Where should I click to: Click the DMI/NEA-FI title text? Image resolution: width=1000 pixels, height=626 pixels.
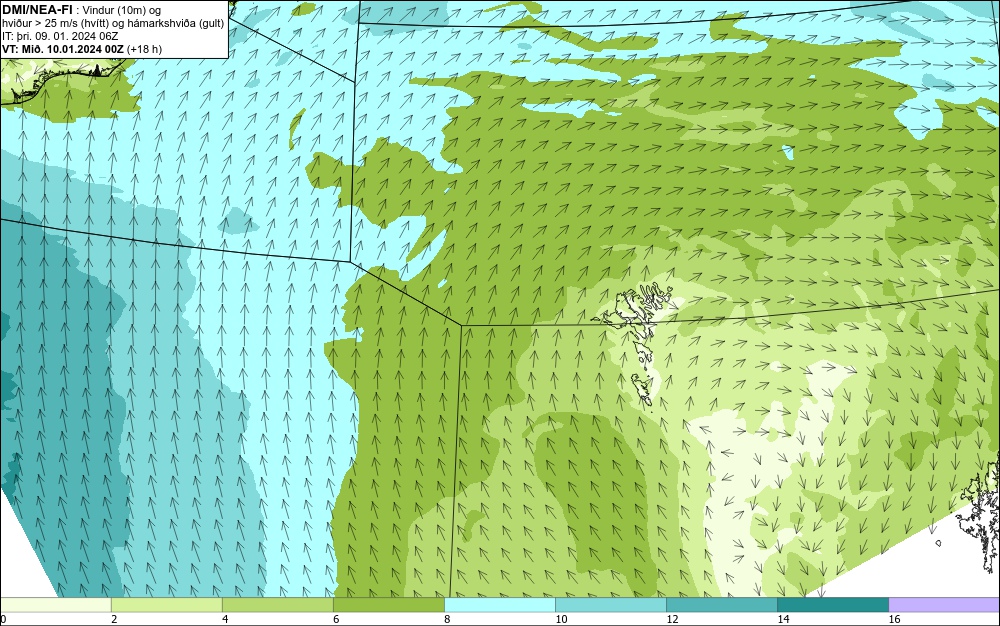click(37, 8)
